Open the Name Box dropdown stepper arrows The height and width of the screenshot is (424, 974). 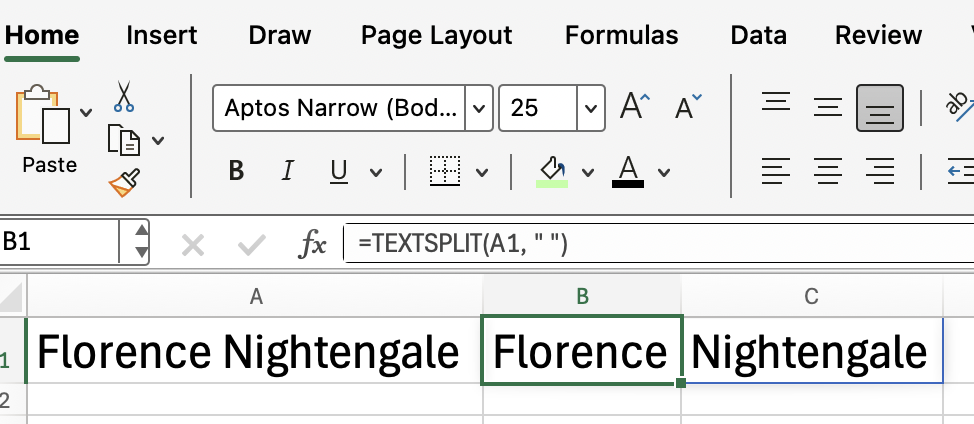(x=141, y=242)
